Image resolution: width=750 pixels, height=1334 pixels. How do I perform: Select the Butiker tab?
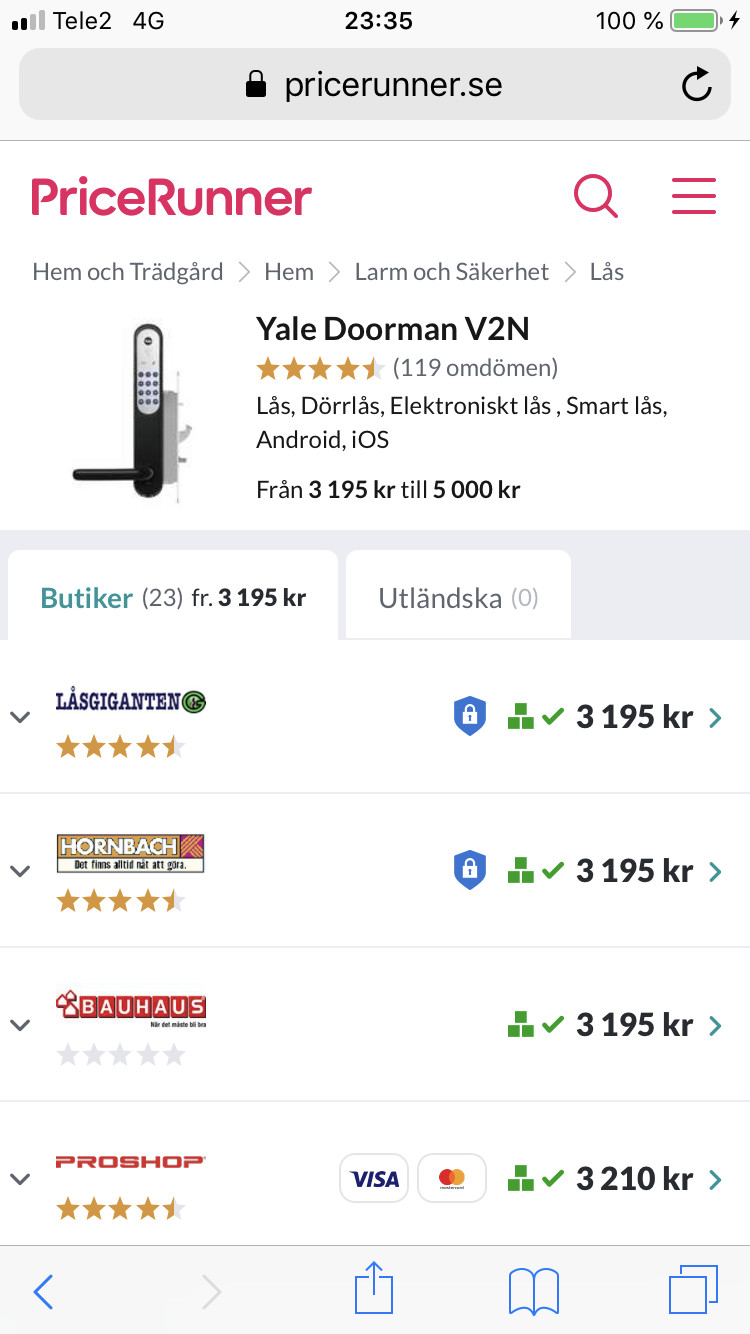click(x=173, y=598)
